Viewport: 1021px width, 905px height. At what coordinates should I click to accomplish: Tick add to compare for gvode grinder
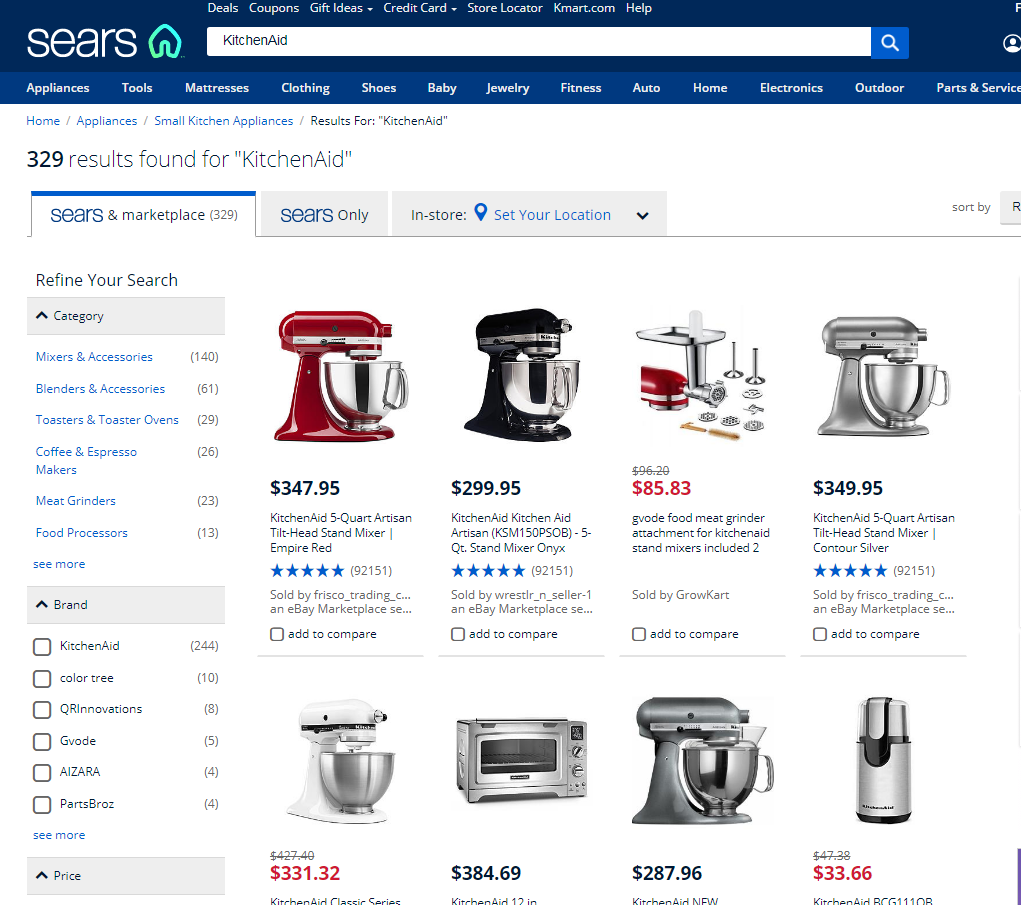pyautogui.click(x=639, y=634)
